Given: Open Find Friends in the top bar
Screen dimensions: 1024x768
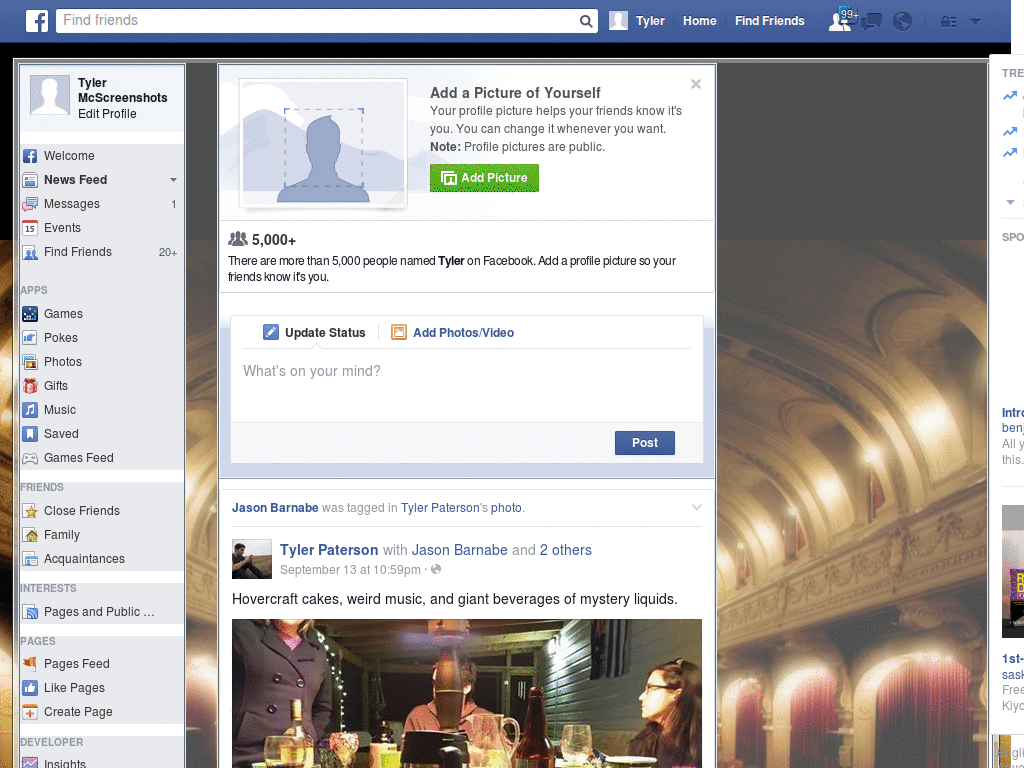Looking at the screenshot, I should (769, 21).
